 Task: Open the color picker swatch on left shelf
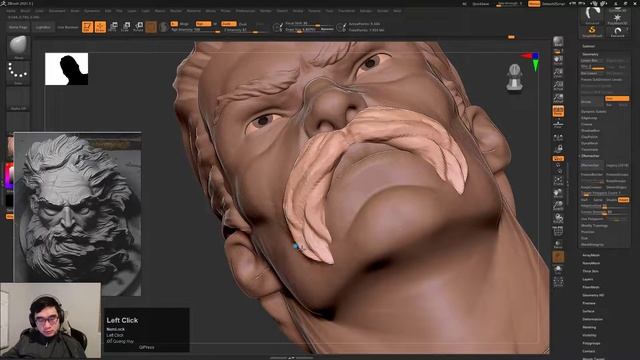click(10, 176)
